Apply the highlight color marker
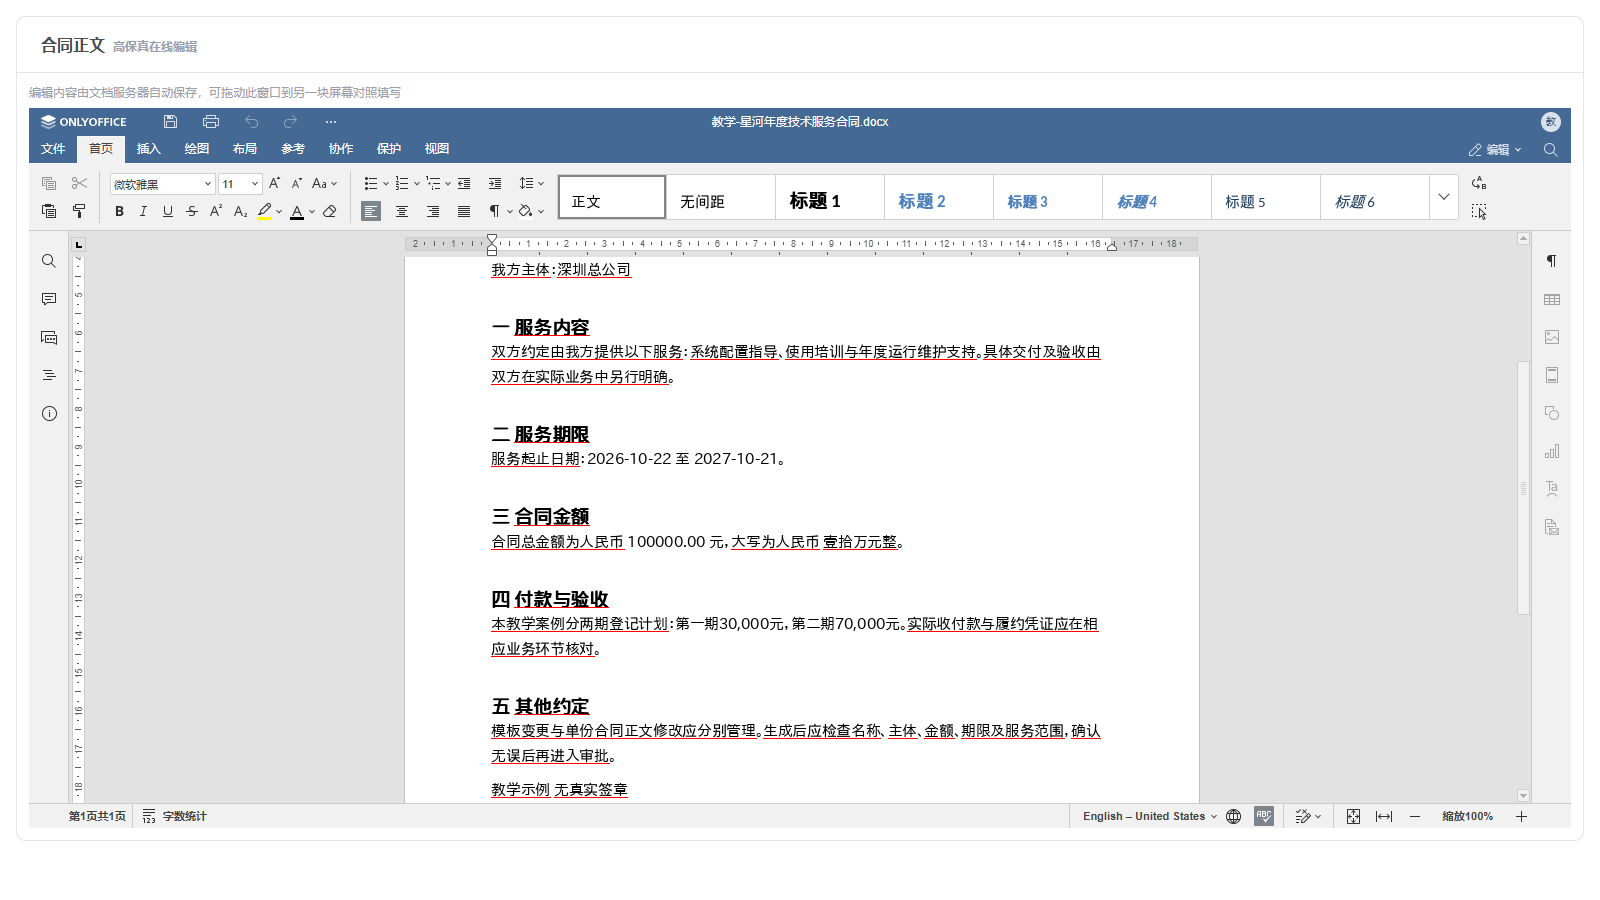Screen dimensions: 1600x900 click(264, 211)
